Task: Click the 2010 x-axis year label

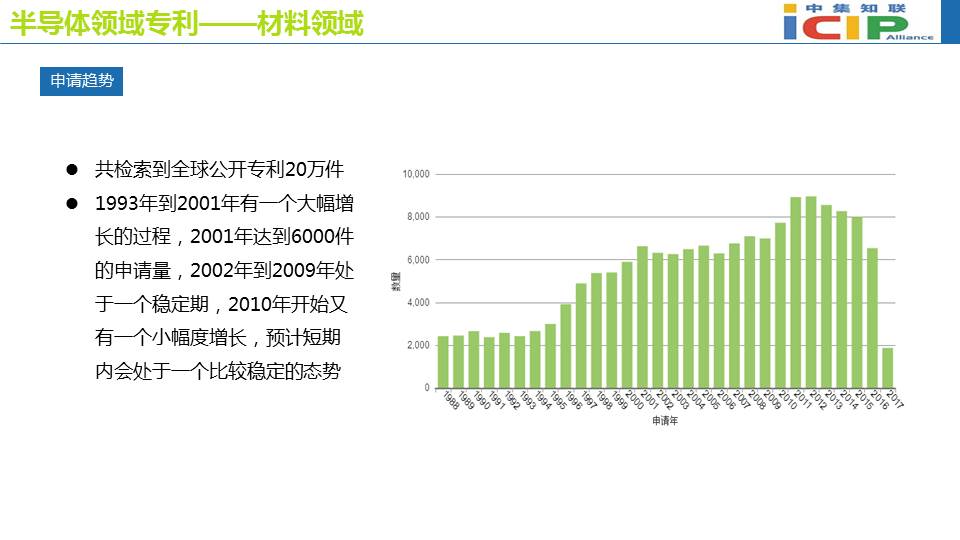Action: 787,400
